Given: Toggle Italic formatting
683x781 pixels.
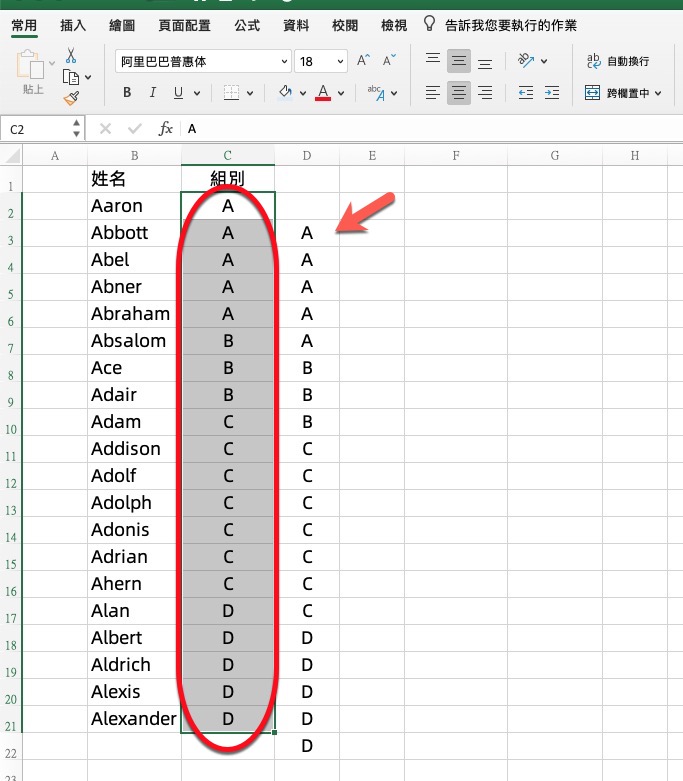Looking at the screenshot, I should coord(152,93).
